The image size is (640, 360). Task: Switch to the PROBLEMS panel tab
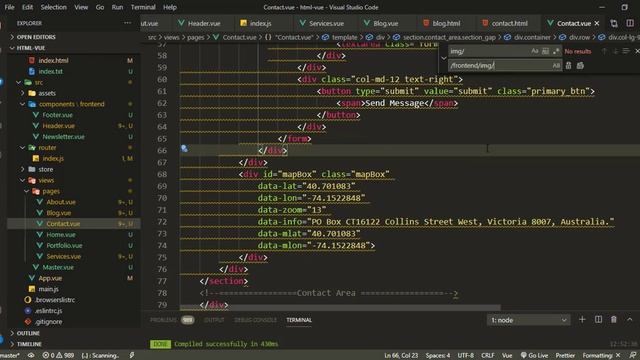point(163,320)
